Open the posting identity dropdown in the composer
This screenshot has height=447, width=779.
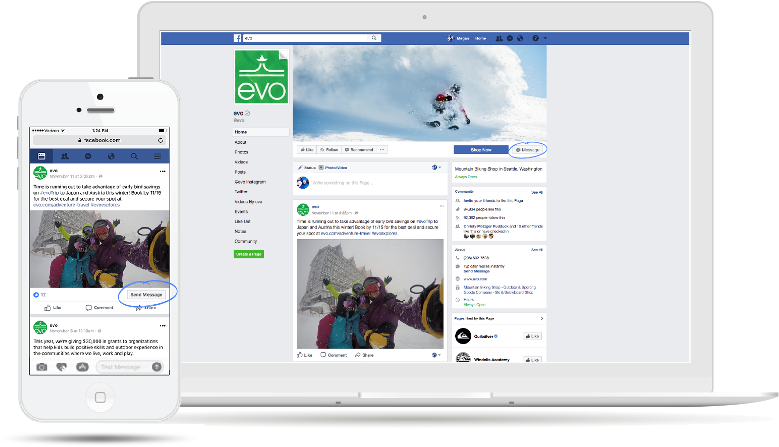tap(436, 168)
